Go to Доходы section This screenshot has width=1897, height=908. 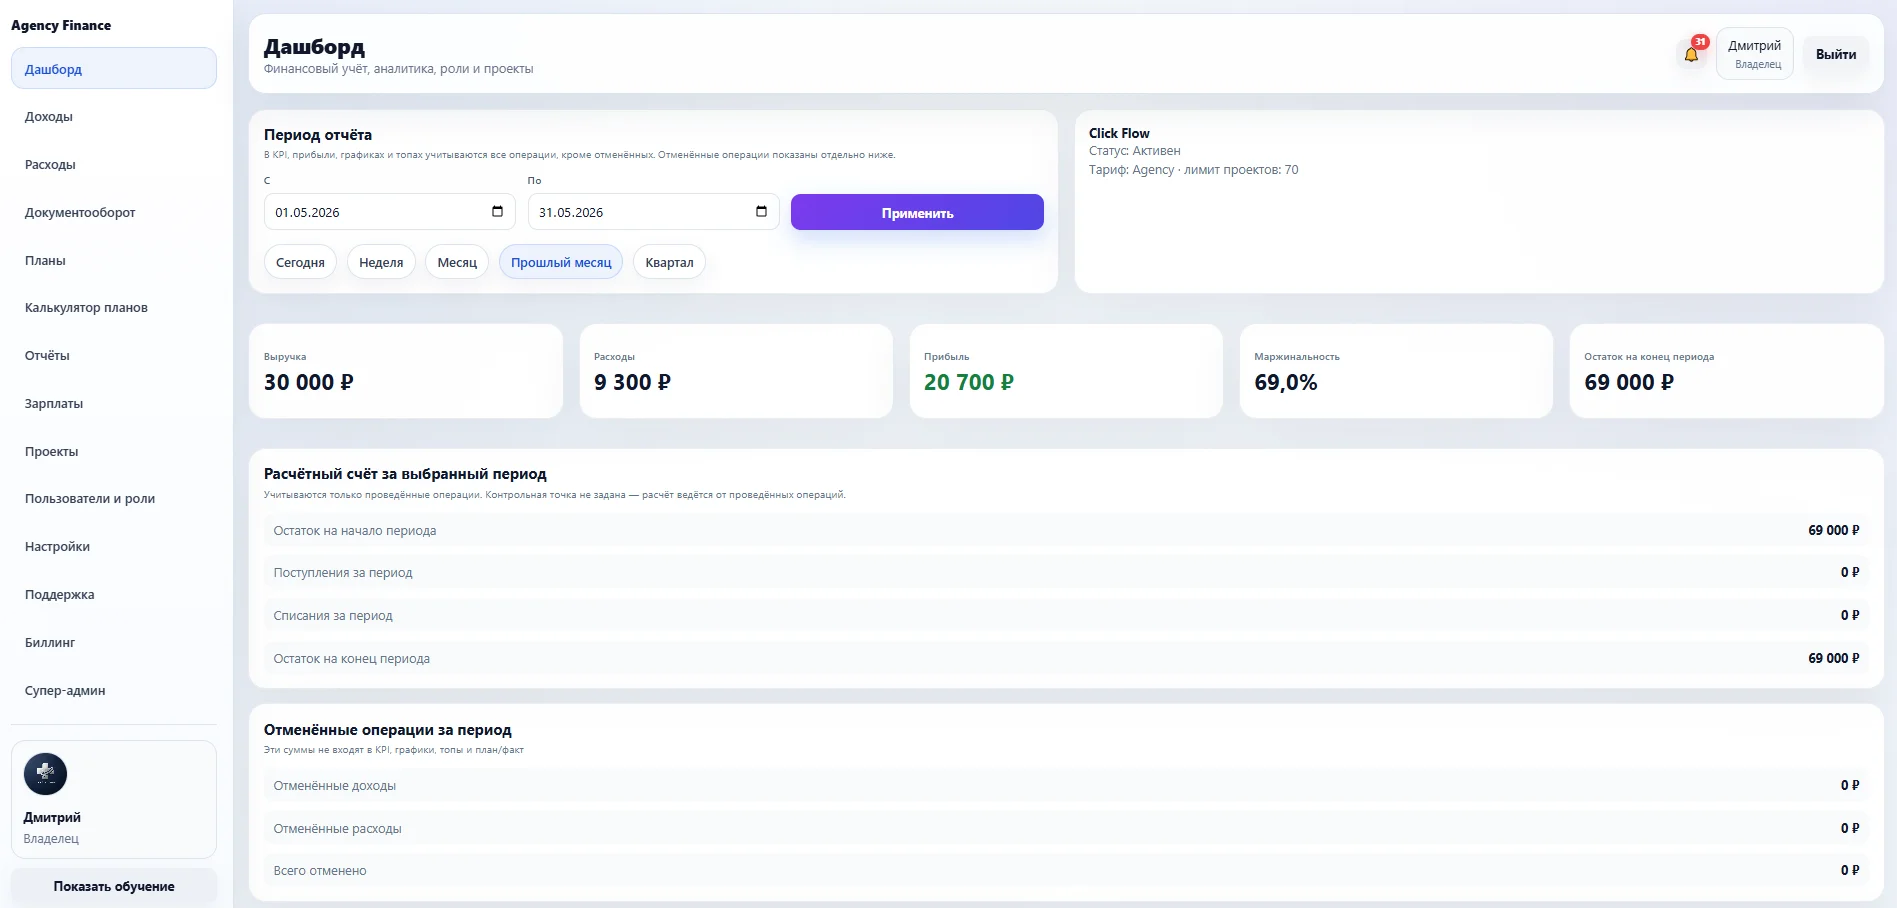[114, 117]
